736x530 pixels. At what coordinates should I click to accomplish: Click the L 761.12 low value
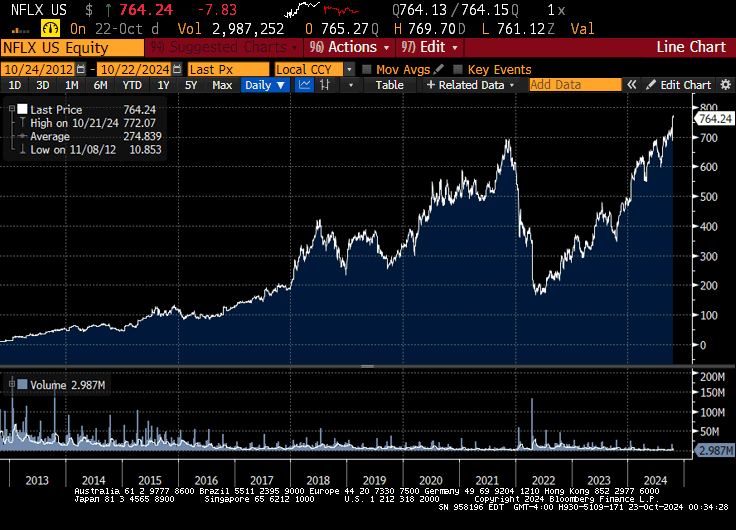coord(518,29)
